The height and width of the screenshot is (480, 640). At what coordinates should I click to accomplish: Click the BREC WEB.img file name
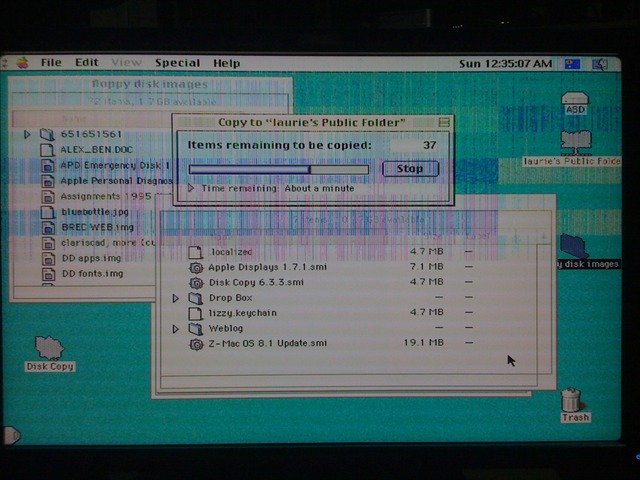point(98,227)
